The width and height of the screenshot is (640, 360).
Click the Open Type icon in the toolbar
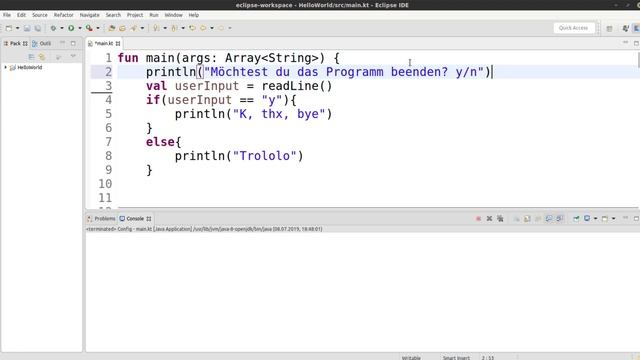click(x=111, y=28)
